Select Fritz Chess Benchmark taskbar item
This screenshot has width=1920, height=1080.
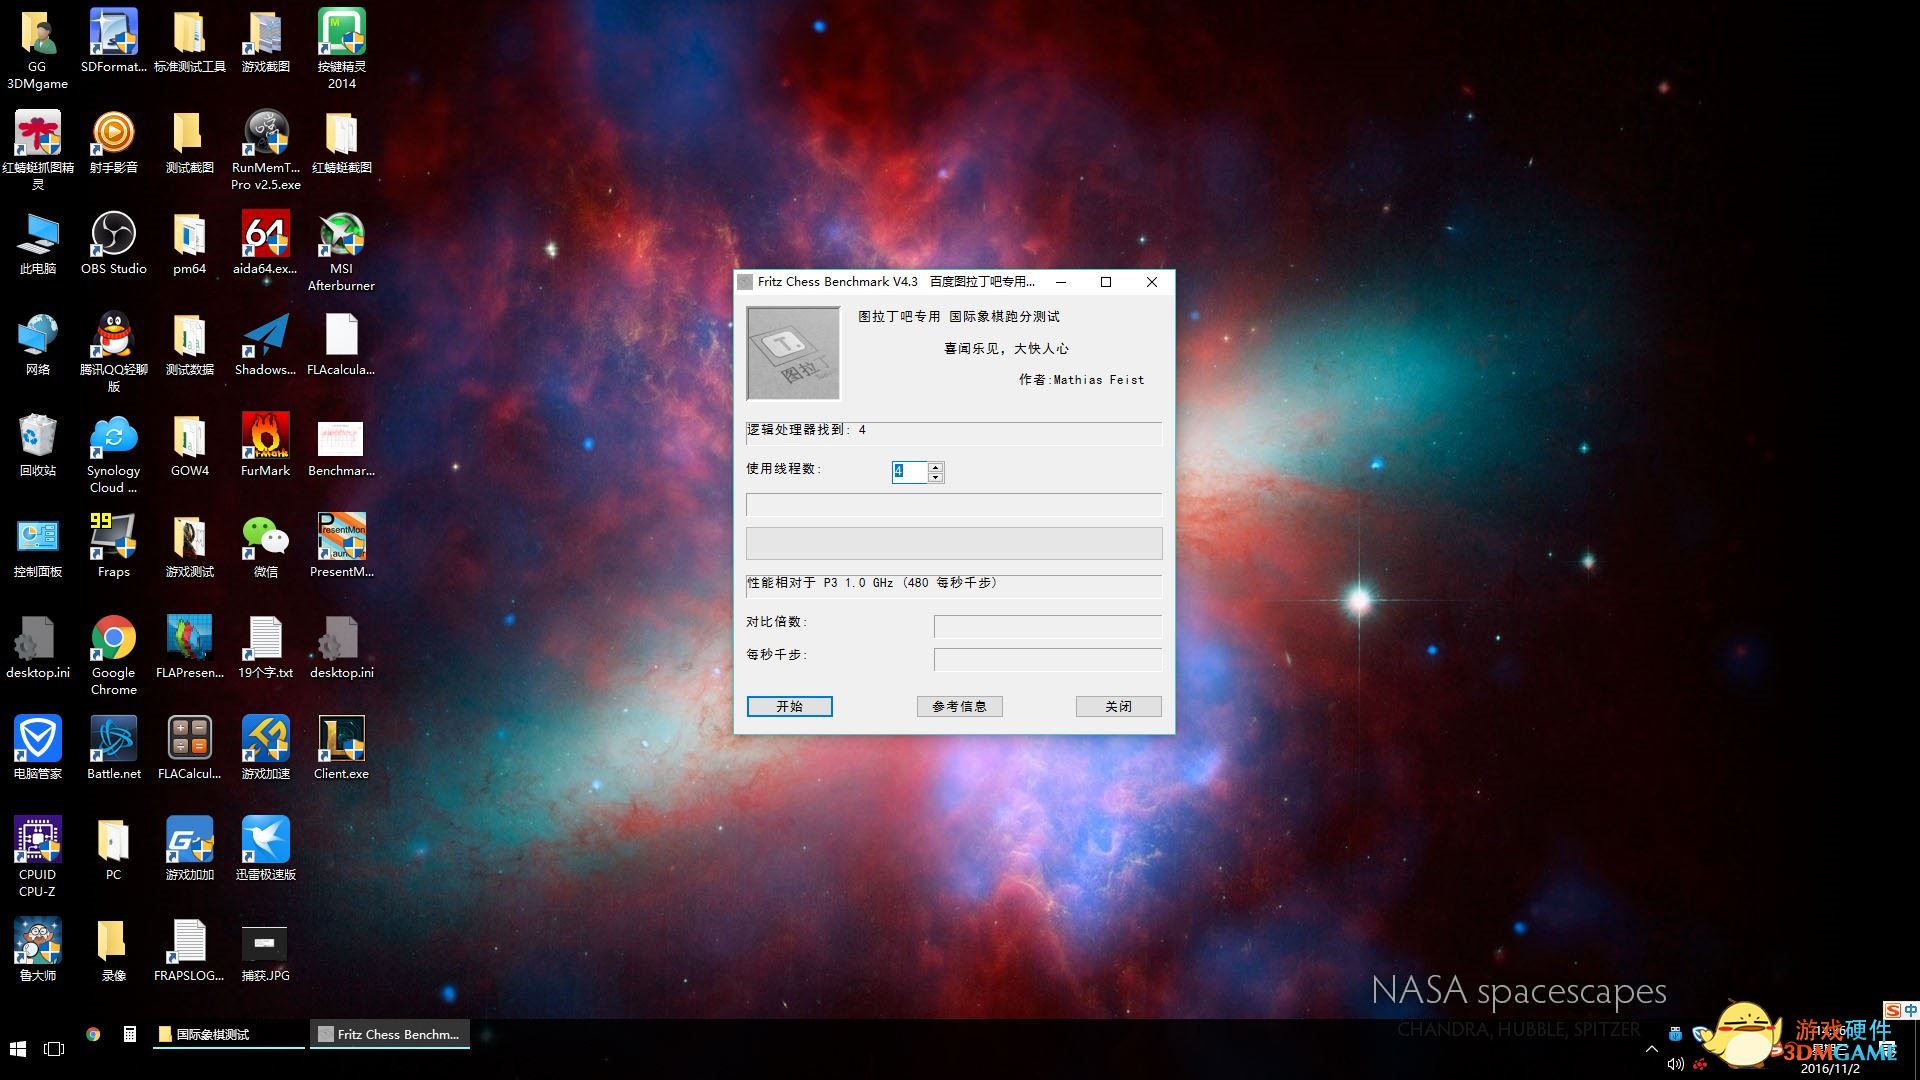pos(390,1034)
